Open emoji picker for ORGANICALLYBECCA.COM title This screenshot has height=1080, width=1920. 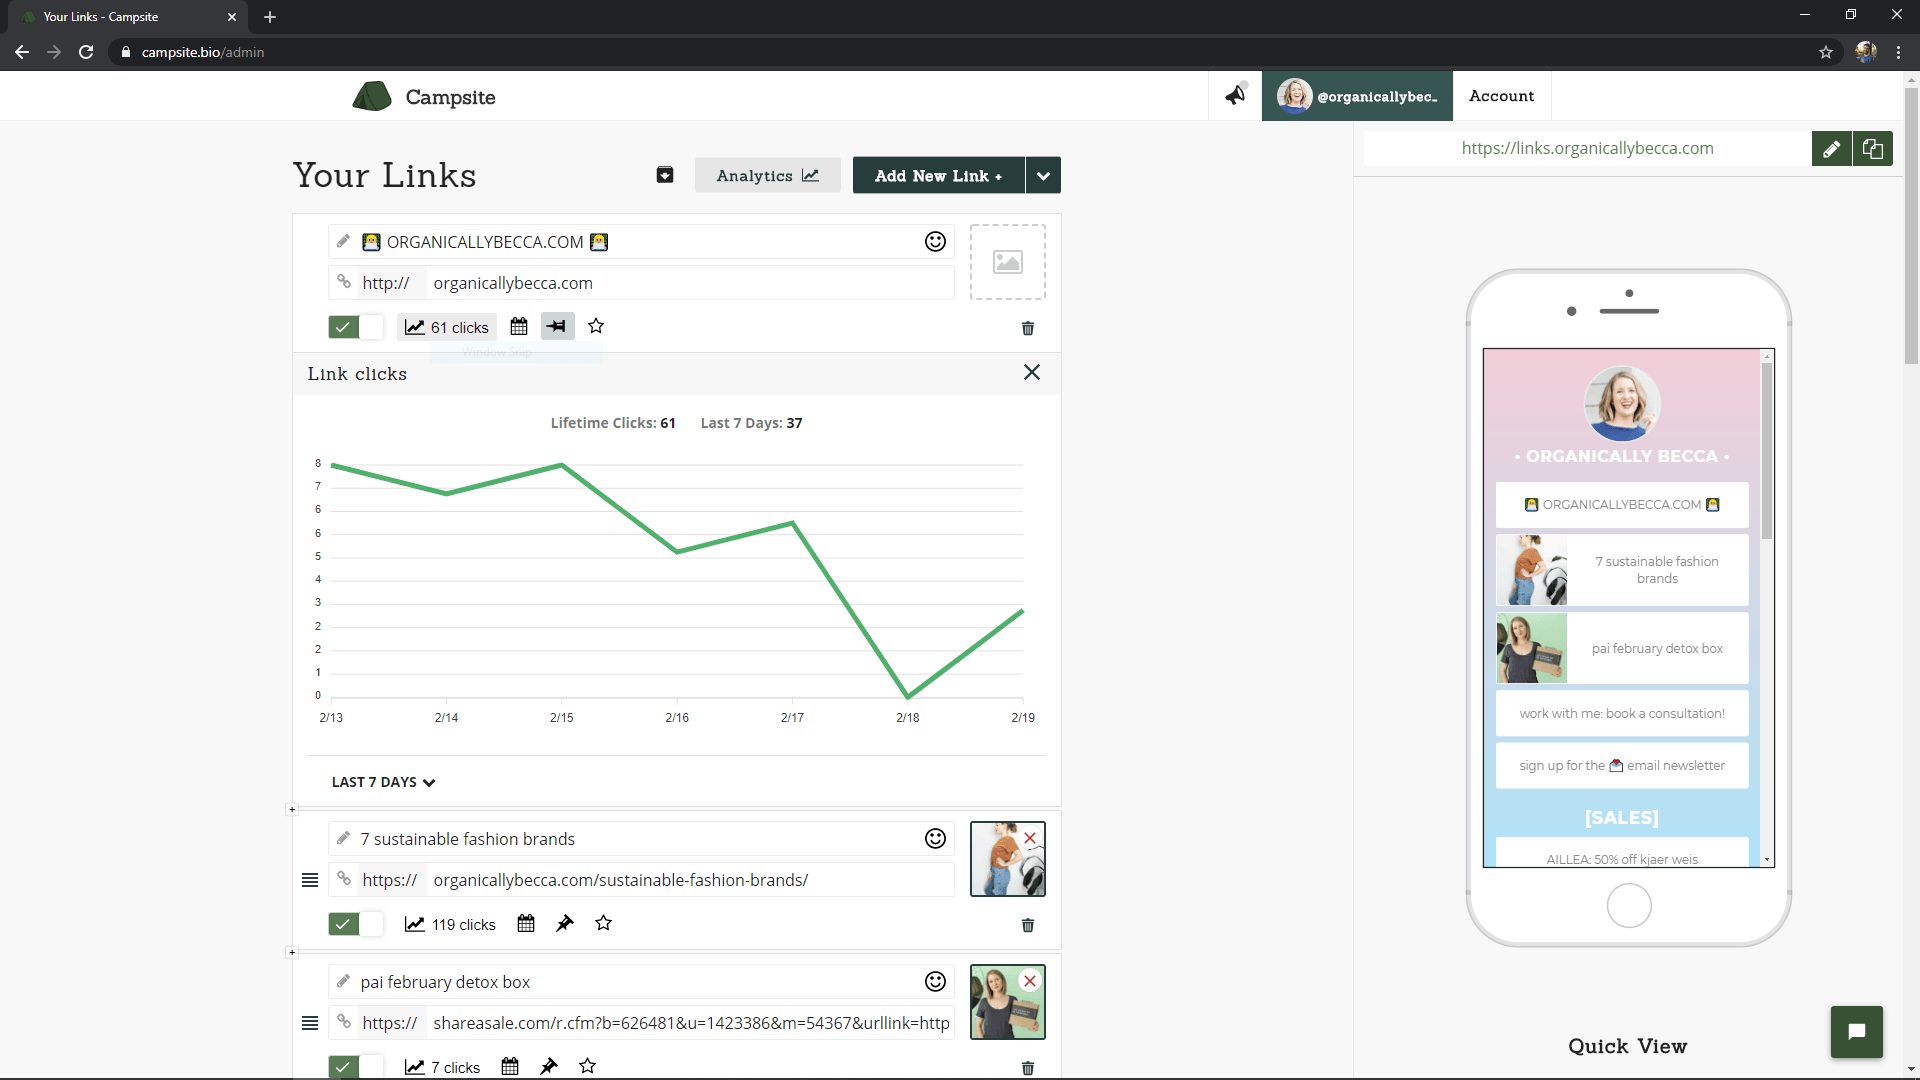[x=935, y=241]
